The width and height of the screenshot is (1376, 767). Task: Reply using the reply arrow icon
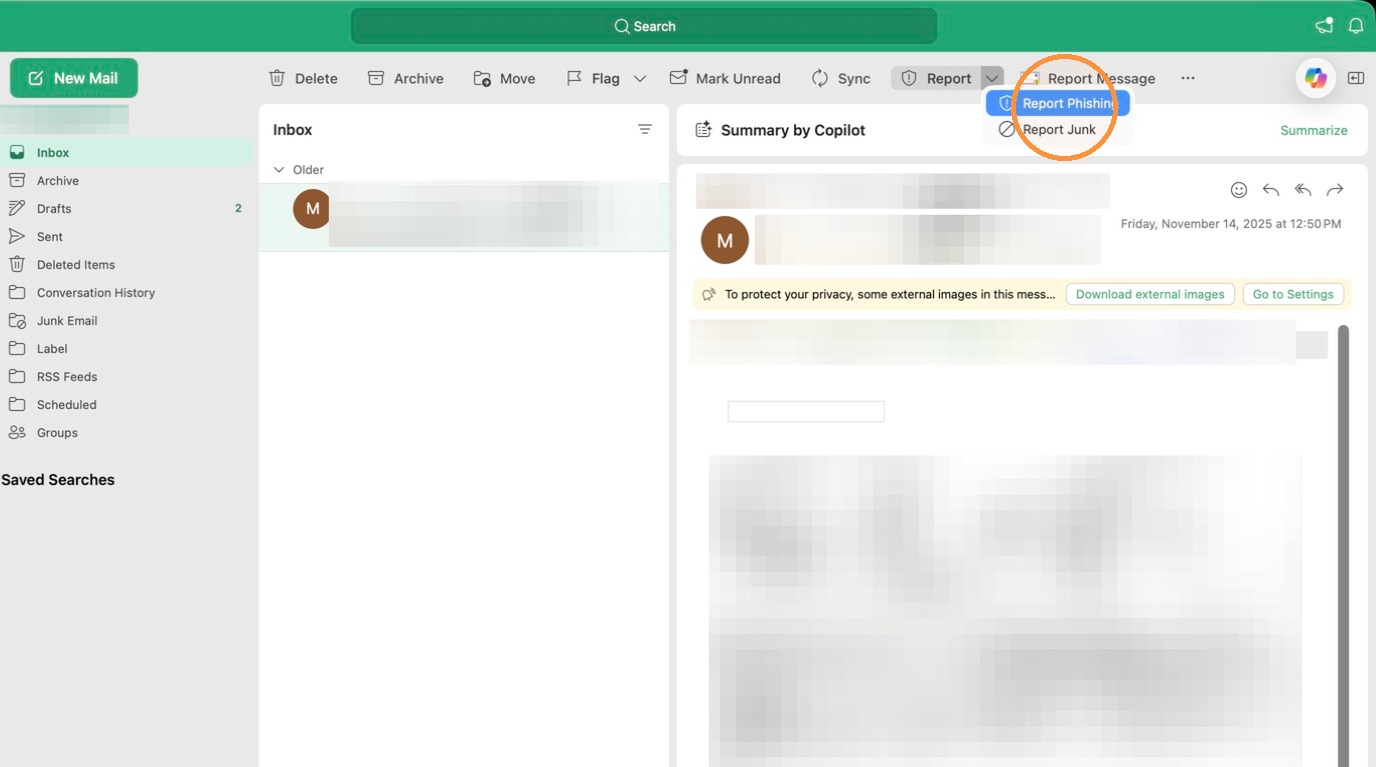pos(1271,190)
